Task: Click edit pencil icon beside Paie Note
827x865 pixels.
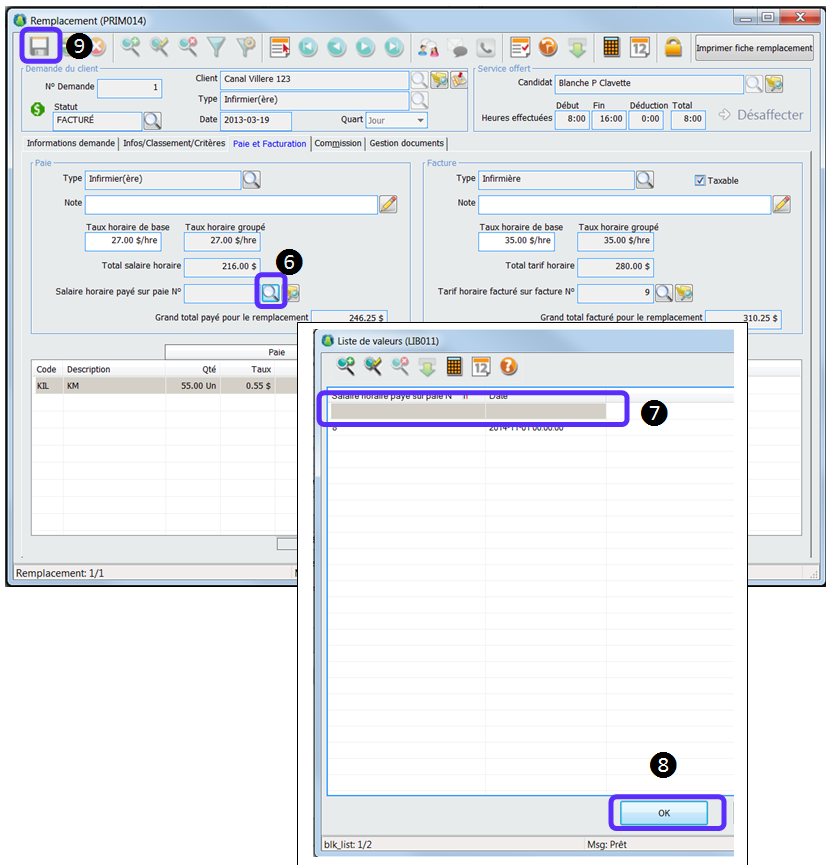Action: pos(388,204)
